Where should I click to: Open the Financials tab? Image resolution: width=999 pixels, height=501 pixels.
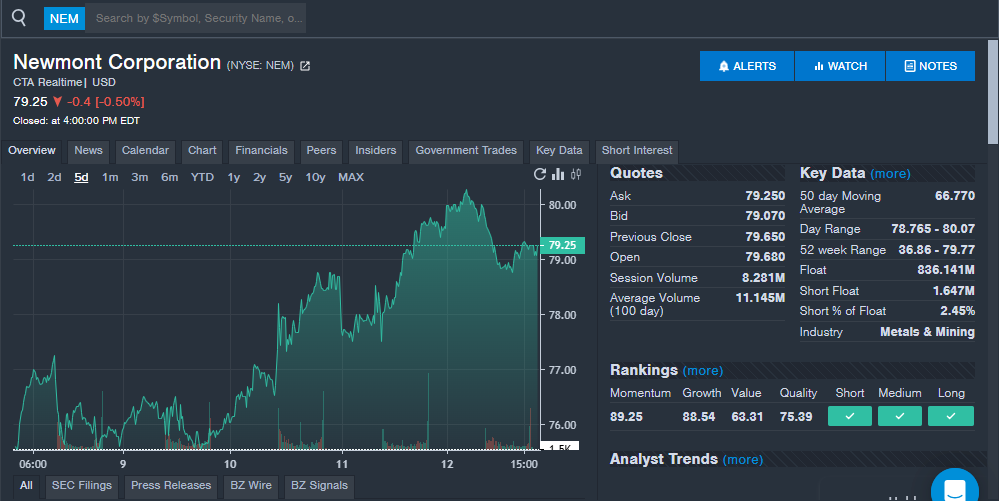coord(261,151)
